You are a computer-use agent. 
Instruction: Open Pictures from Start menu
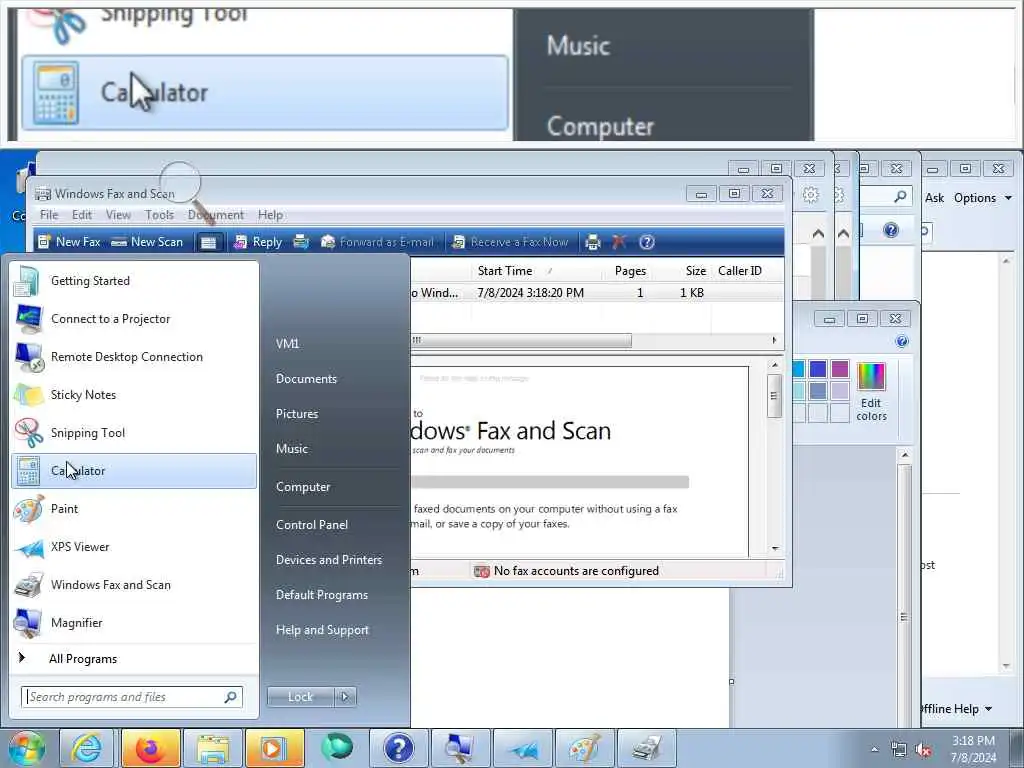(x=297, y=414)
